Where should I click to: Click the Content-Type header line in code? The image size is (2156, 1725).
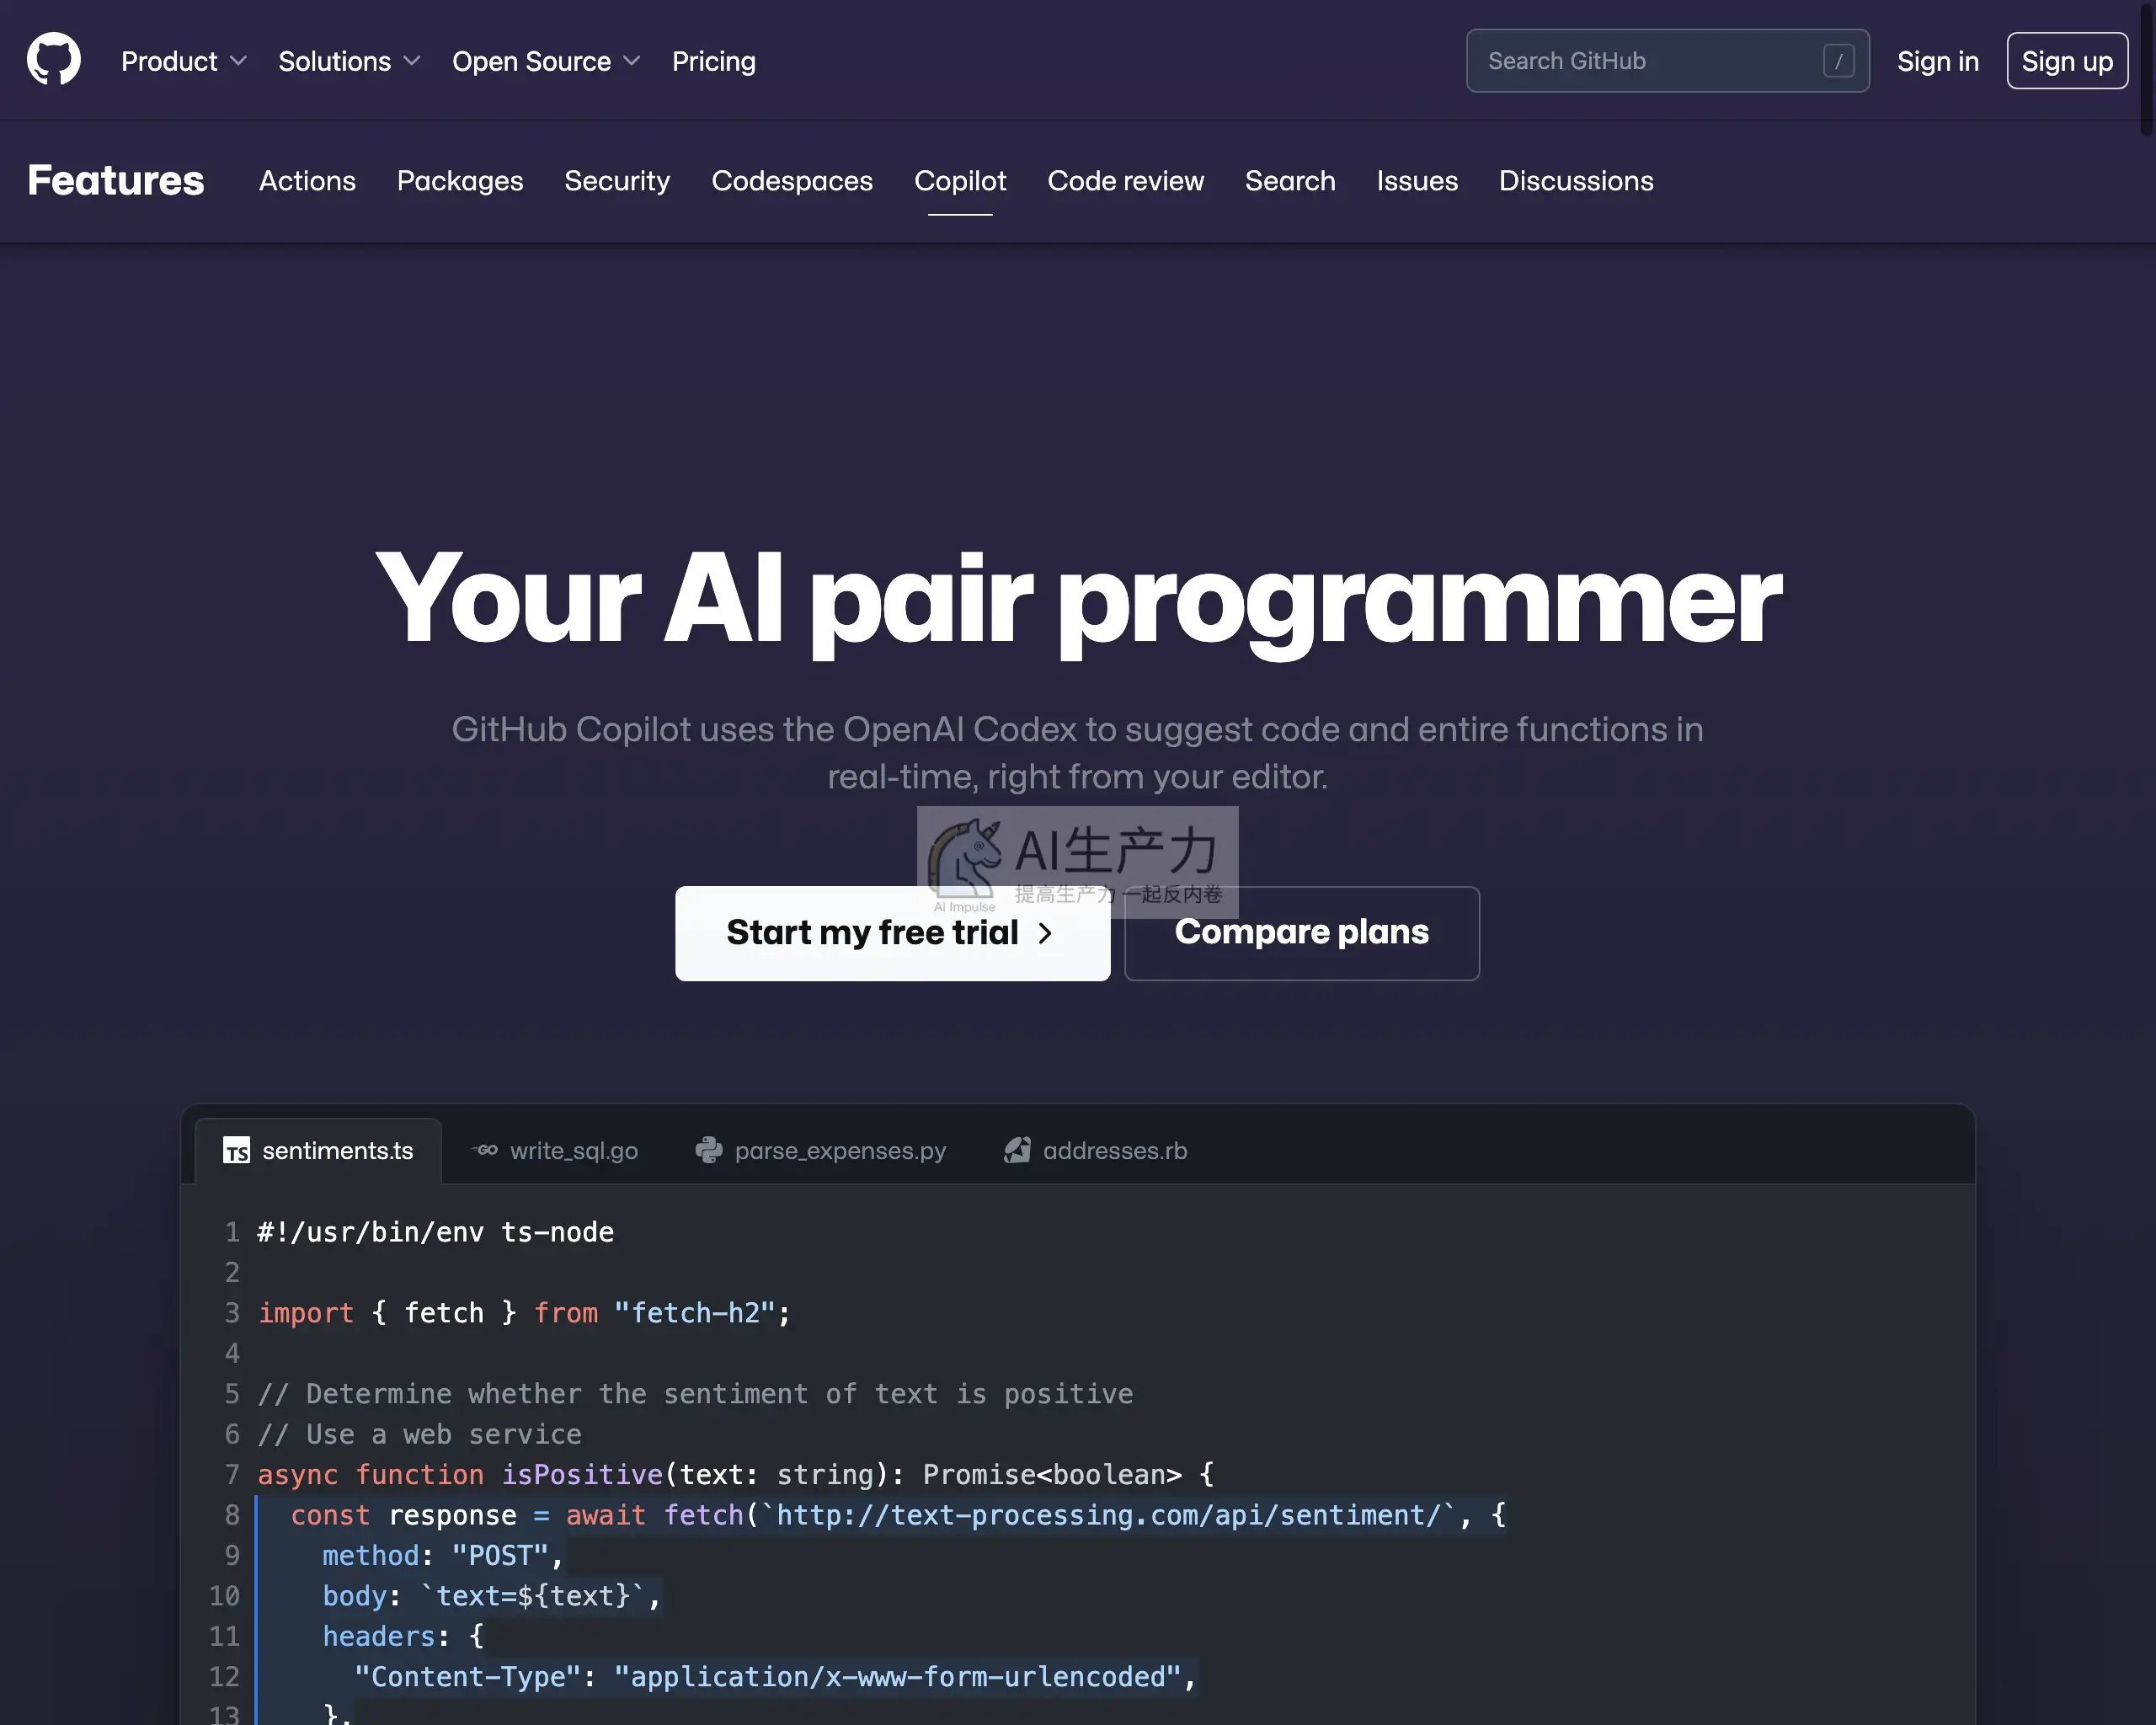coord(775,1677)
